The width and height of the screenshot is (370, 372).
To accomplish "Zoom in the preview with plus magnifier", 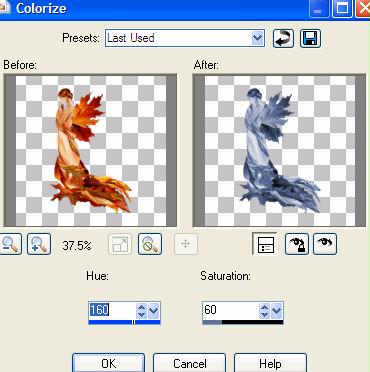I will pyautogui.click(x=39, y=244).
